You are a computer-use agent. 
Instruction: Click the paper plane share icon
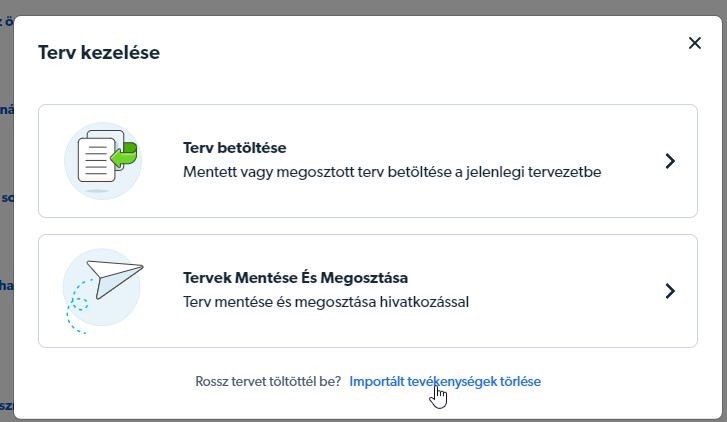click(103, 290)
